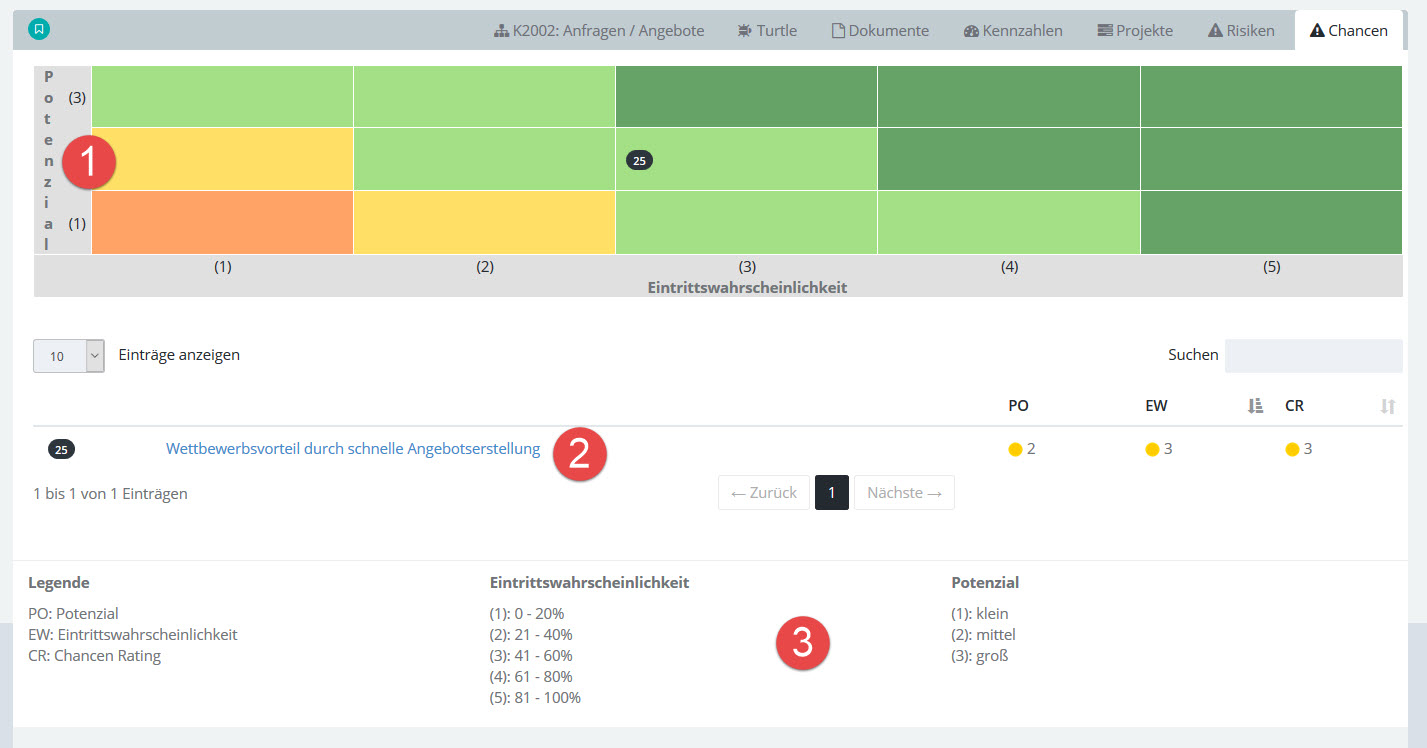Screen dimensions: 1427x748
Task: Click red marker number 1
Action: click(90, 162)
